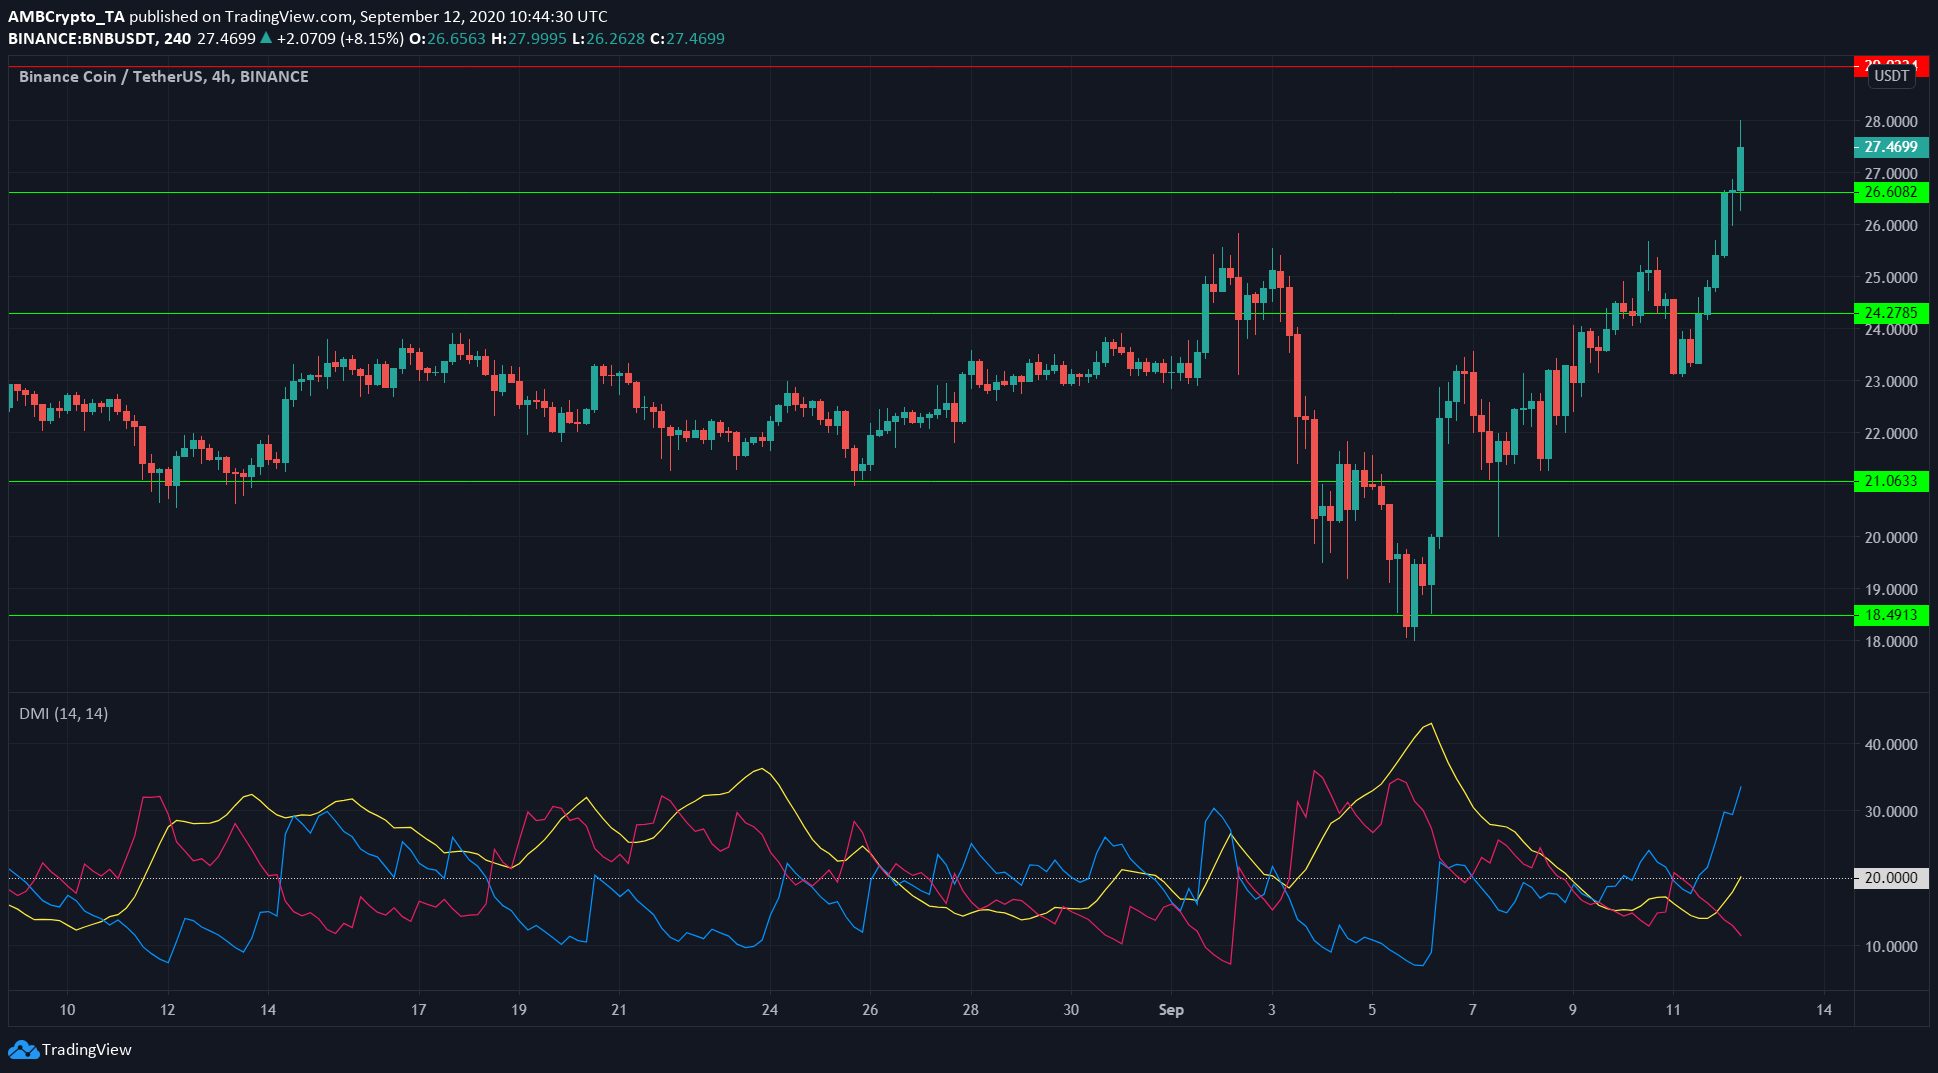Click the 9 date label on time axis
Screen dimensions: 1938x1073
point(1573,1010)
